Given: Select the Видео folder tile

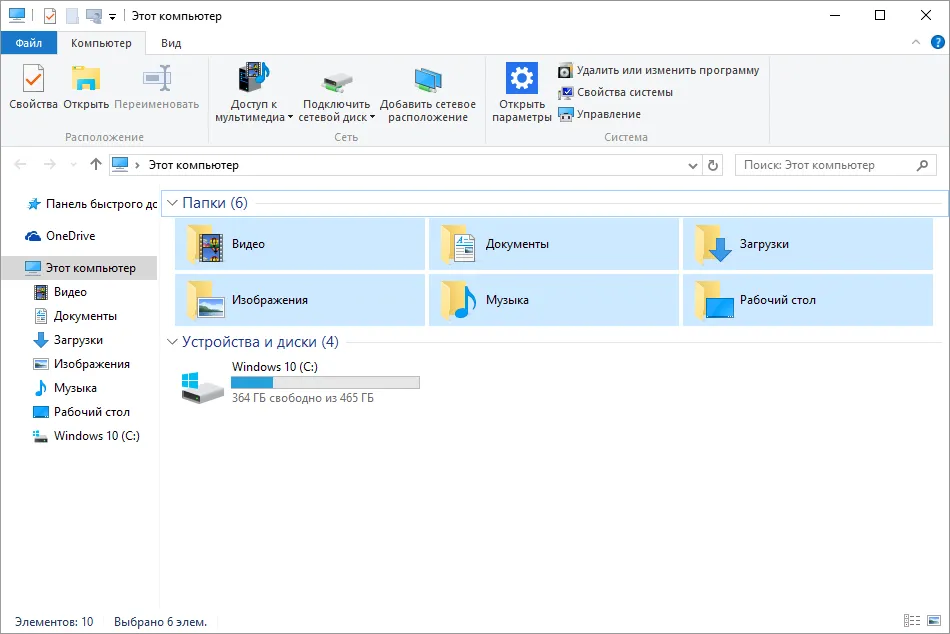Looking at the screenshot, I should click(300, 244).
